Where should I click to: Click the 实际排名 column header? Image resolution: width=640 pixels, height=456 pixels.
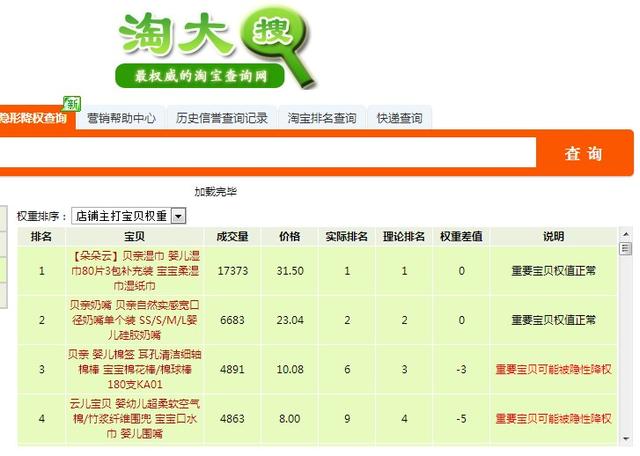(x=347, y=236)
